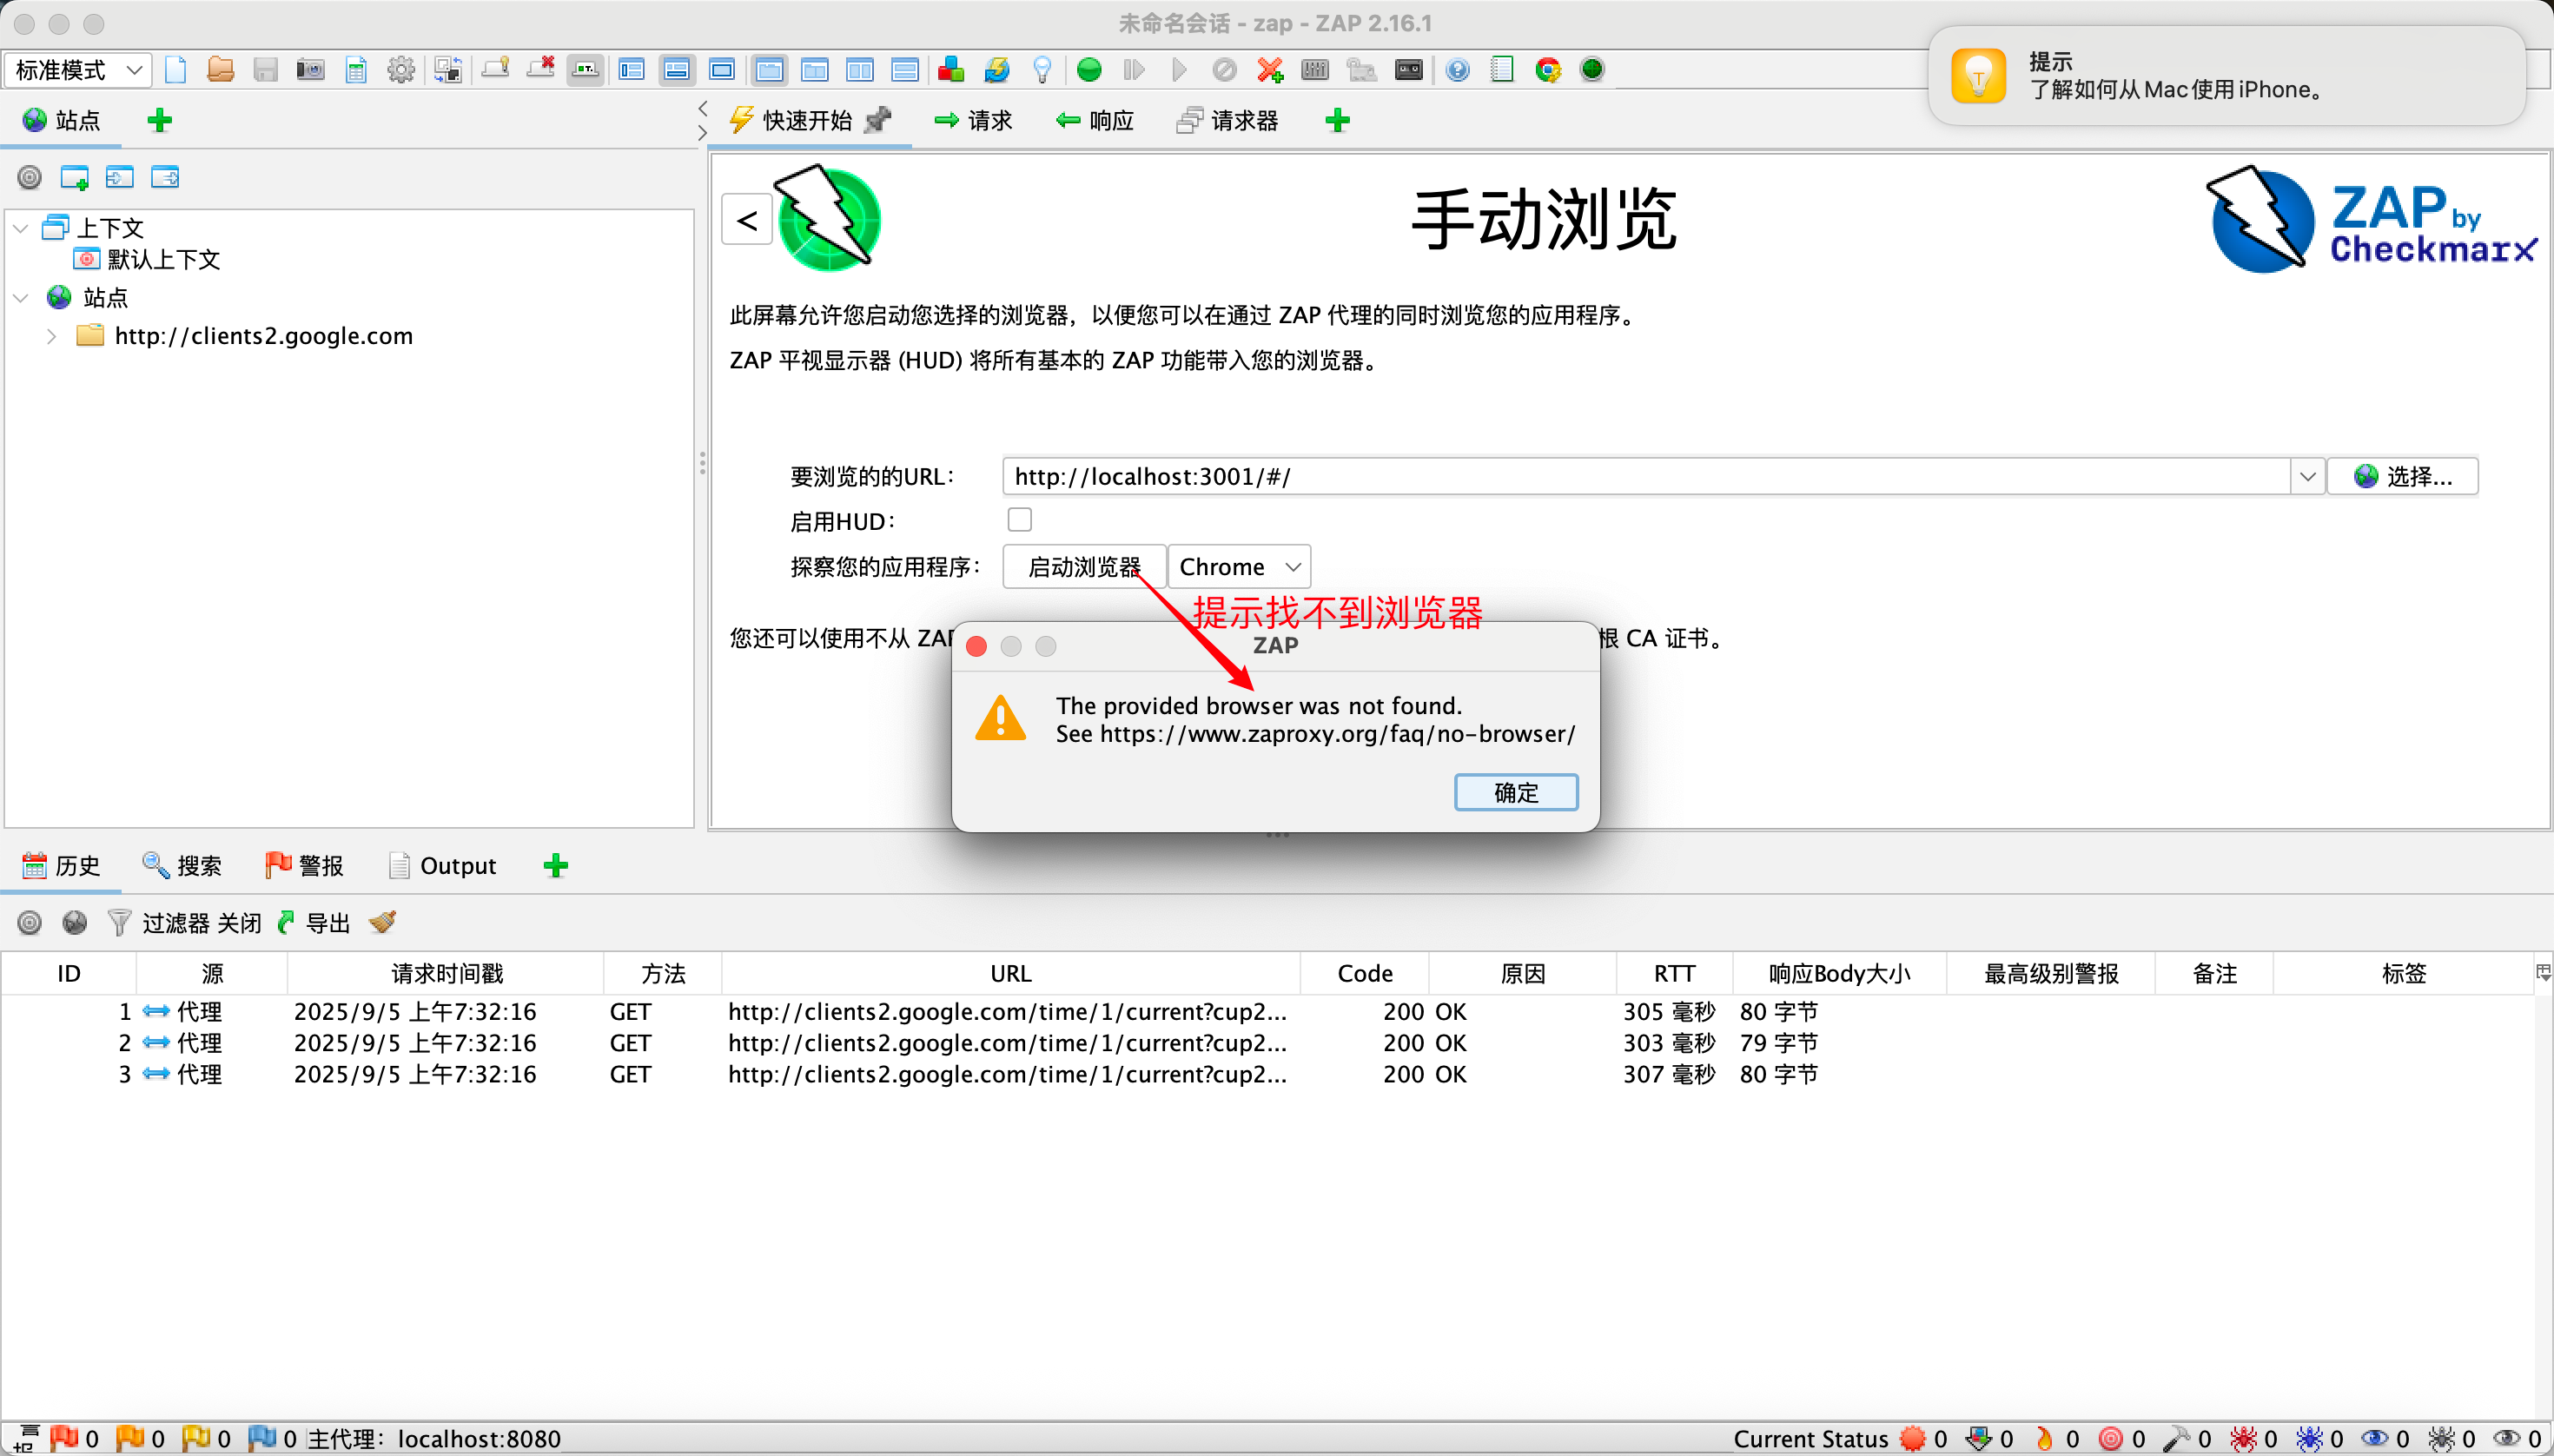Screen dimensions: 2554x1456
Task: Click green plus beside the 站点 tab
Action: tap(160, 121)
